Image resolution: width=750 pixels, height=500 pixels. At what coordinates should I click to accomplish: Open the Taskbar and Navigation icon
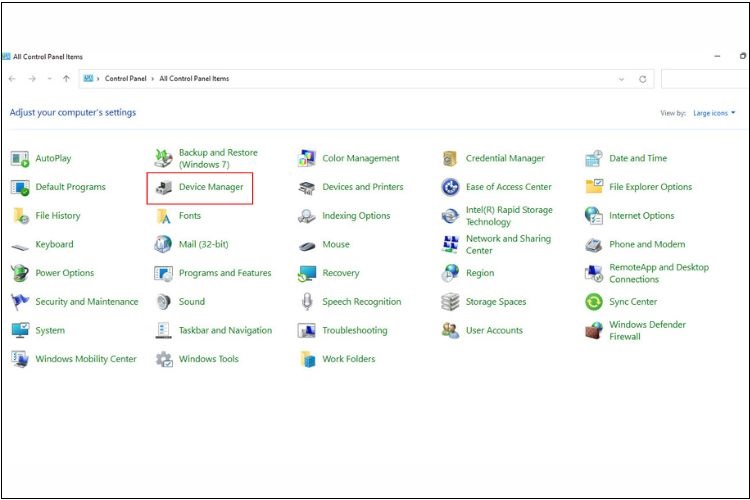coord(163,331)
